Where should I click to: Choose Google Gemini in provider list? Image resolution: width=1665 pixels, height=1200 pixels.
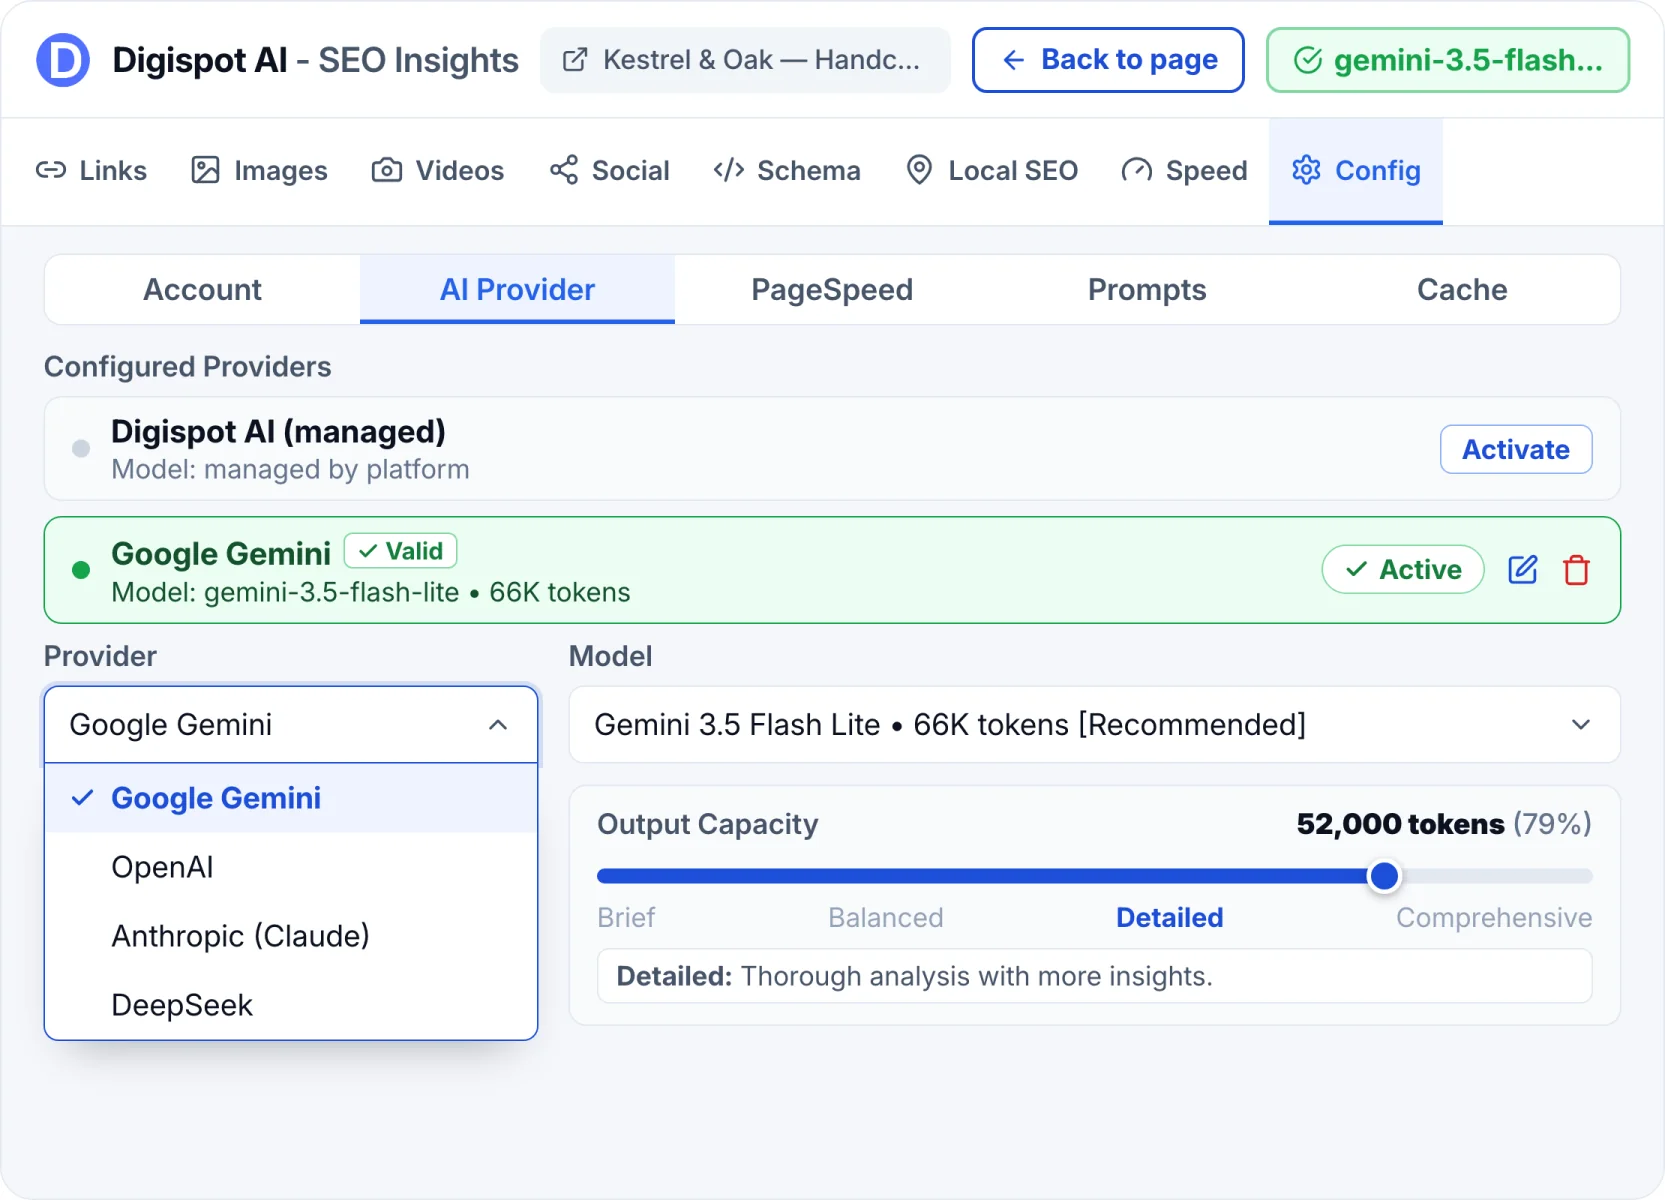[x=291, y=798]
